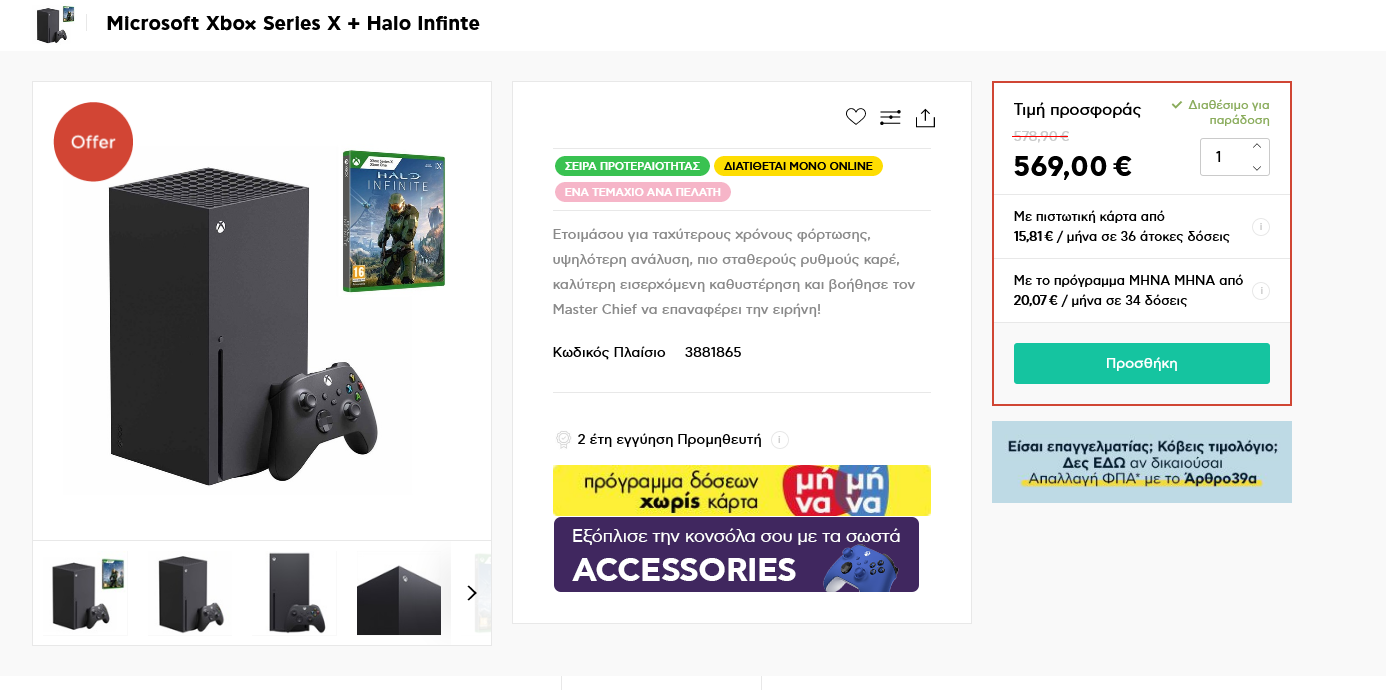Image resolution: width=1386 pixels, height=690 pixels.
Task: Select third thumbnail showing console front view
Action: 295,593
